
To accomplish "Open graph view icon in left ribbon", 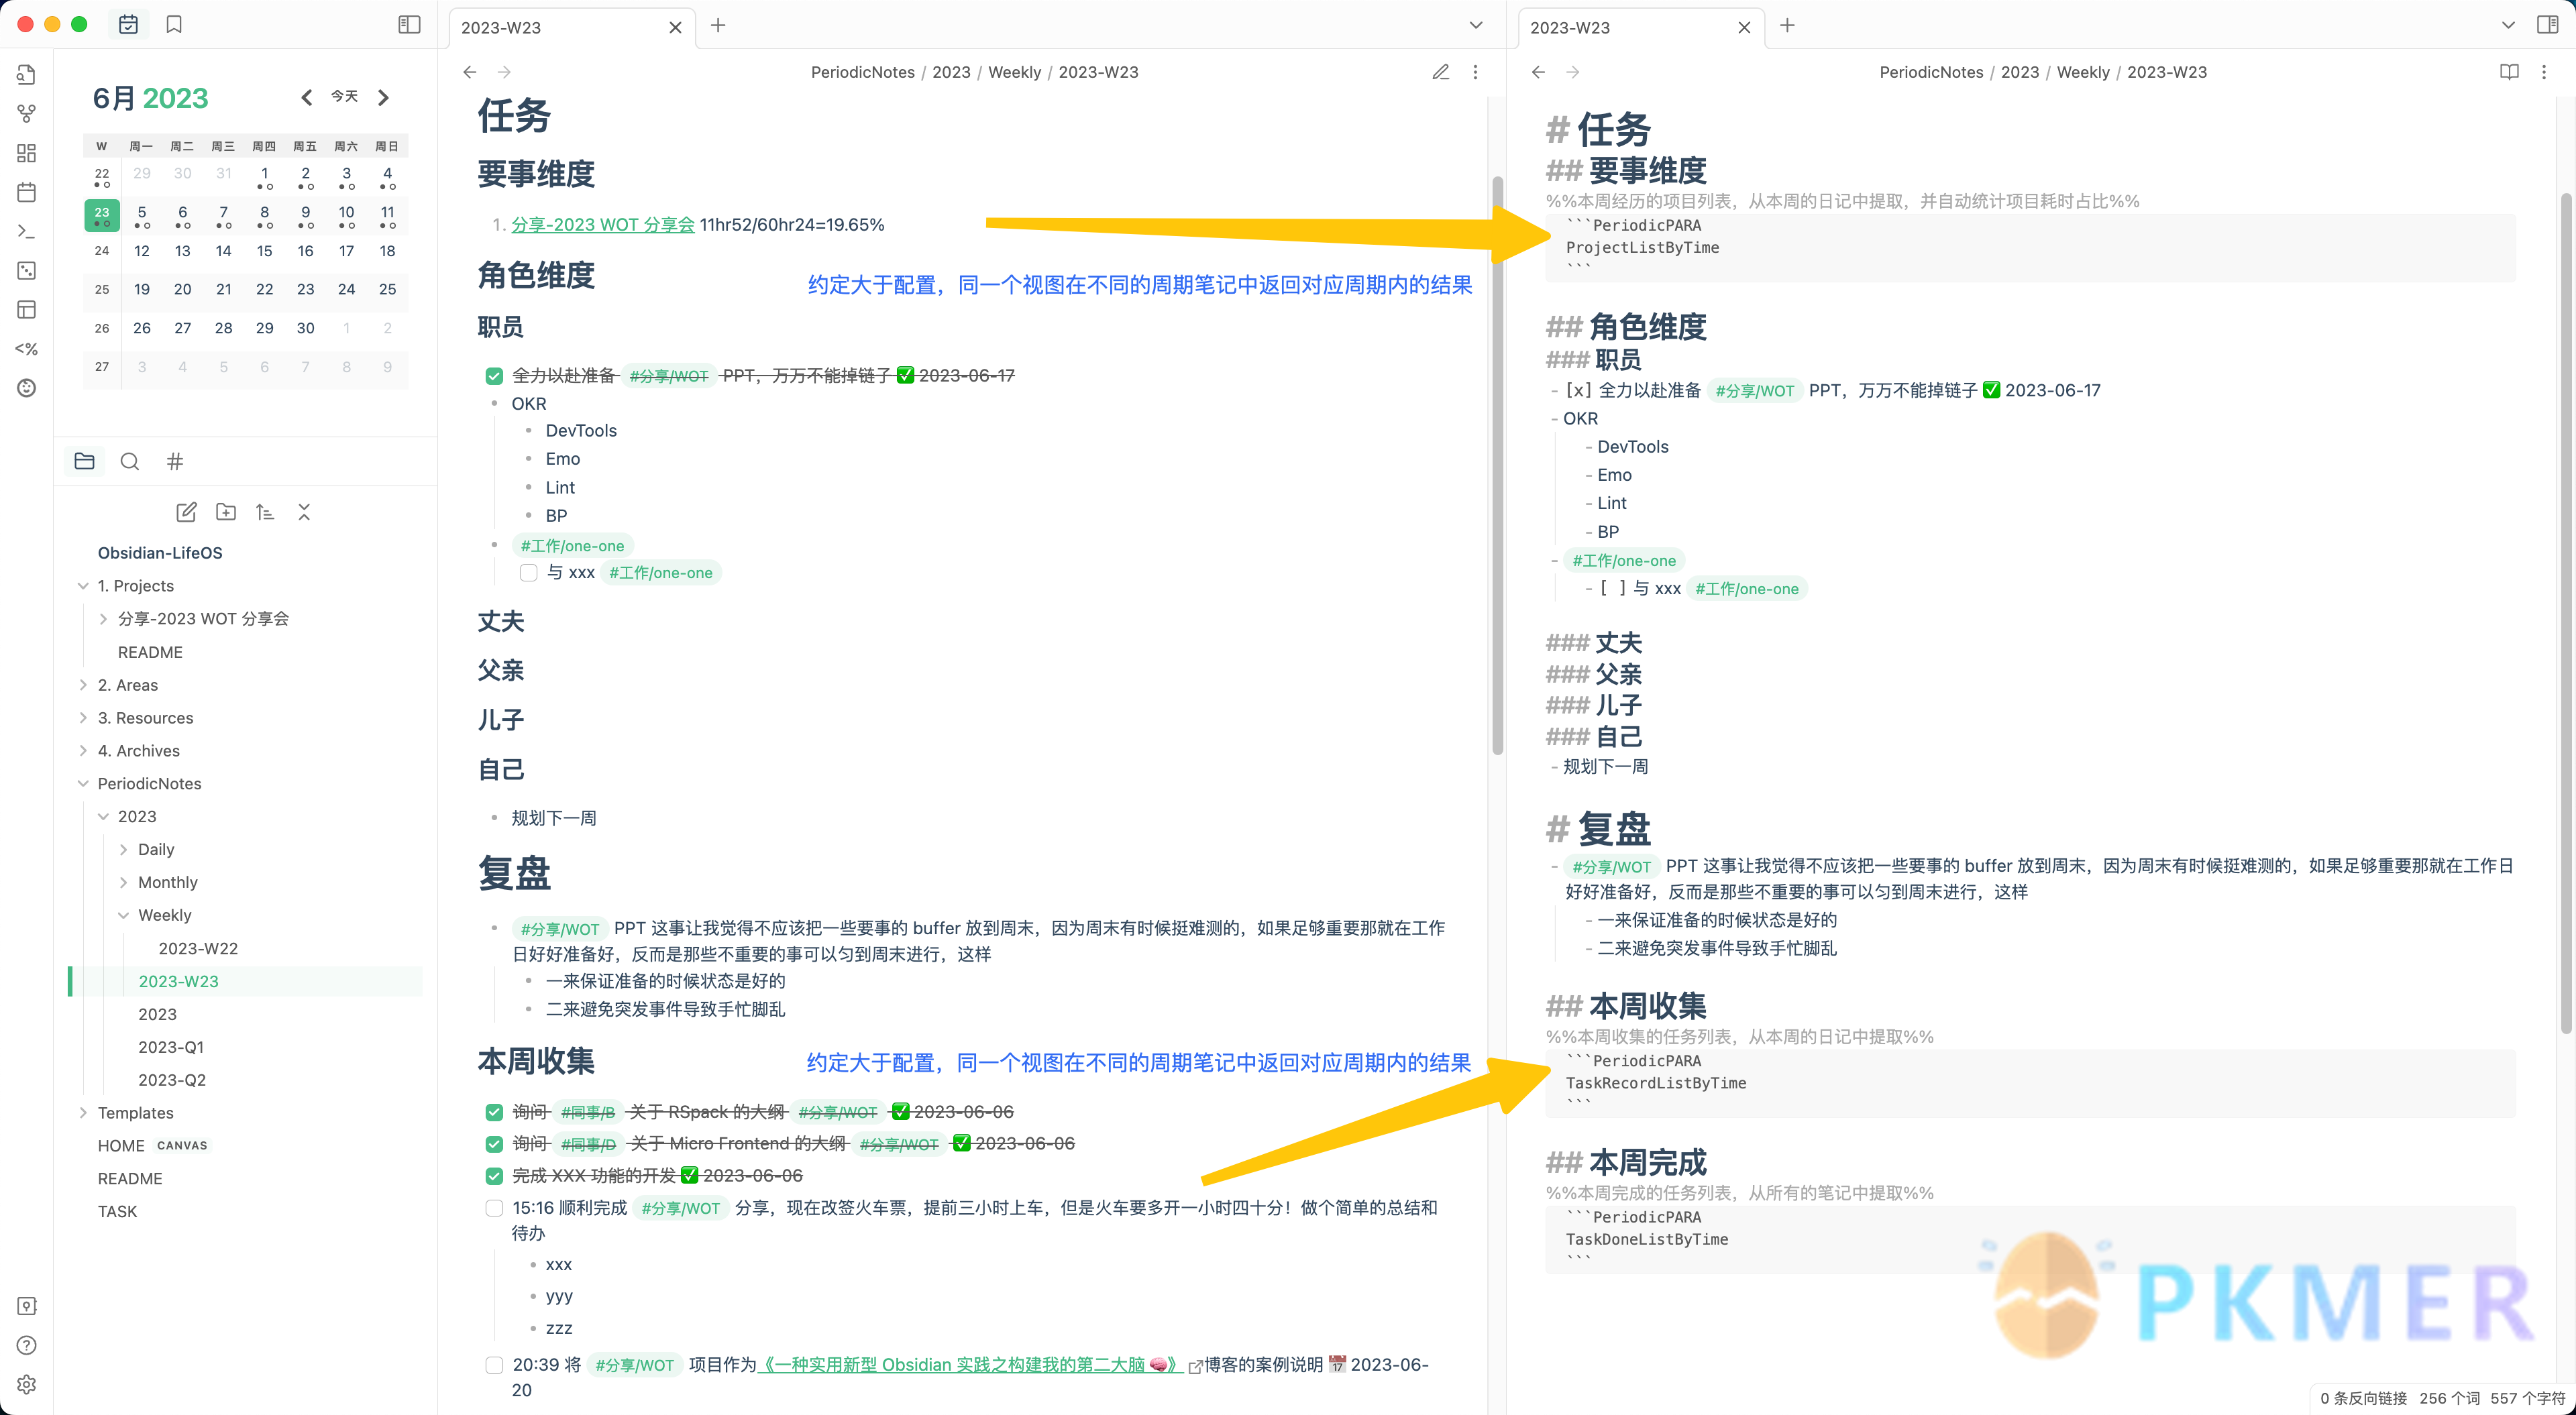I will (27, 114).
